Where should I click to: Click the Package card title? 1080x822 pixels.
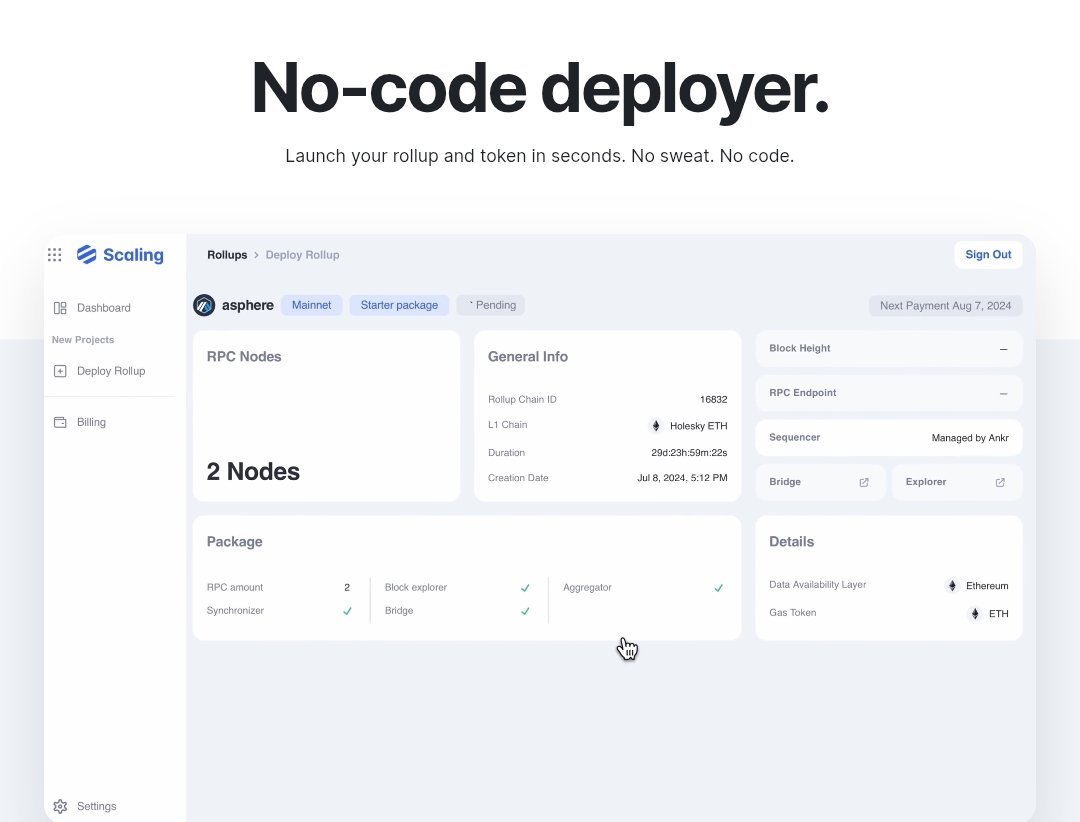[234, 542]
